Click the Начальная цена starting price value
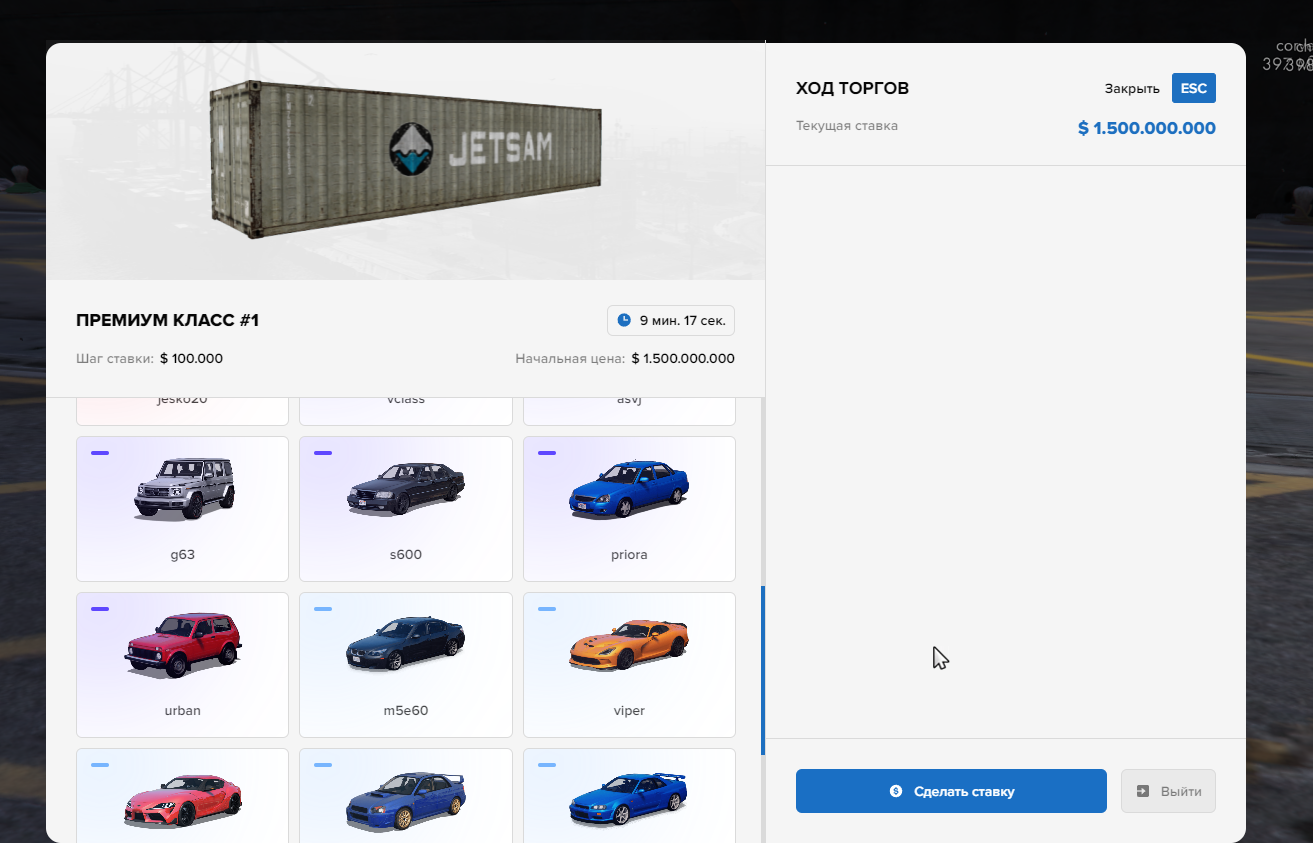 [683, 358]
